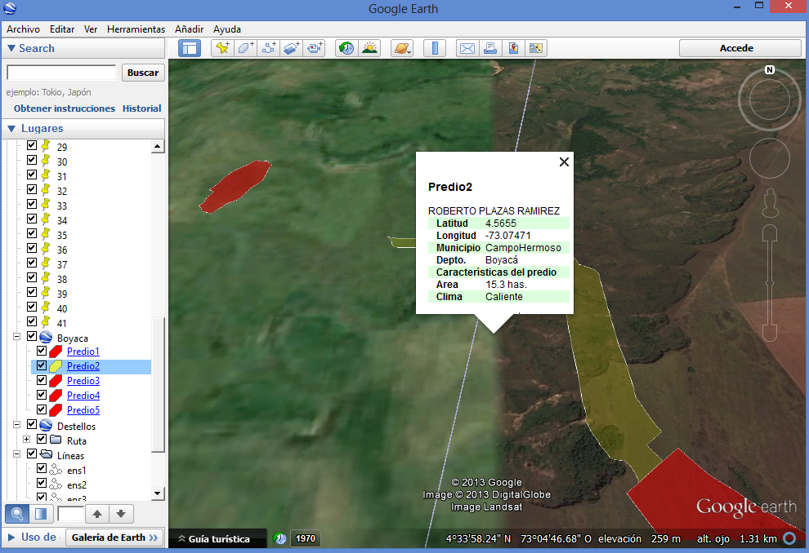
Task: Expand the Ruta folder
Action: point(27,439)
